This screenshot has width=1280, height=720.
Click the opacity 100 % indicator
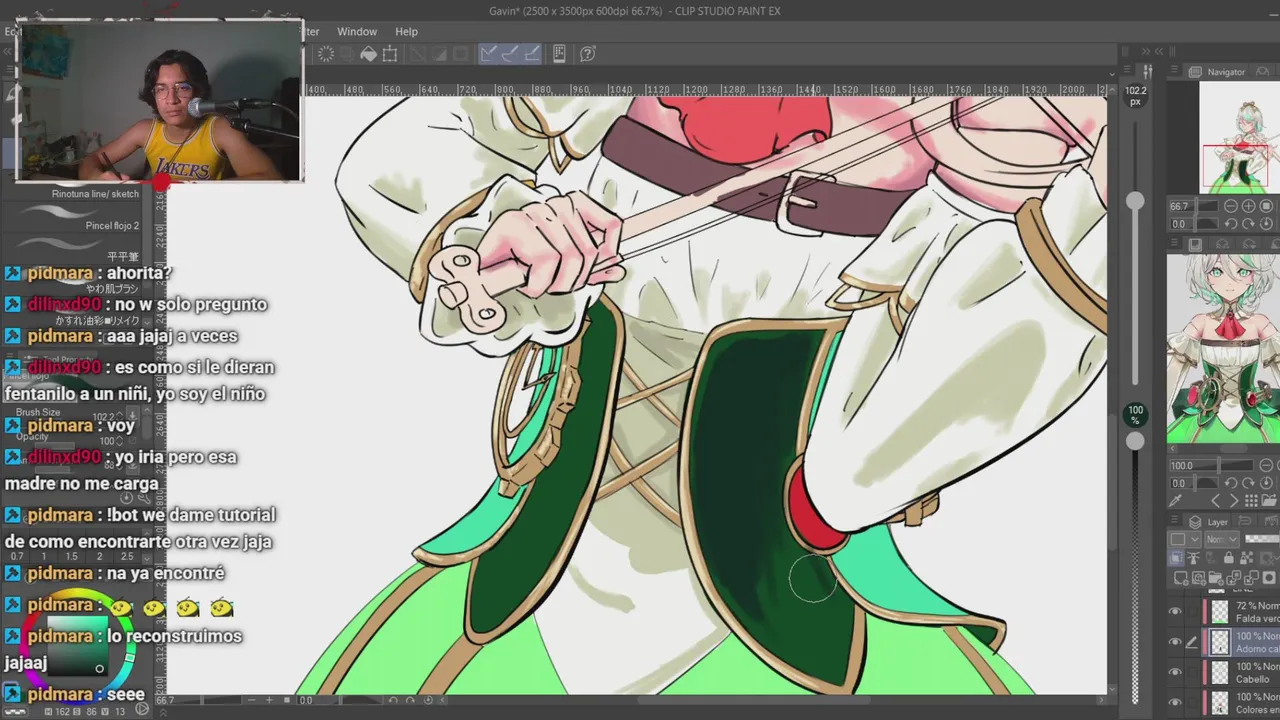[x=1135, y=415]
